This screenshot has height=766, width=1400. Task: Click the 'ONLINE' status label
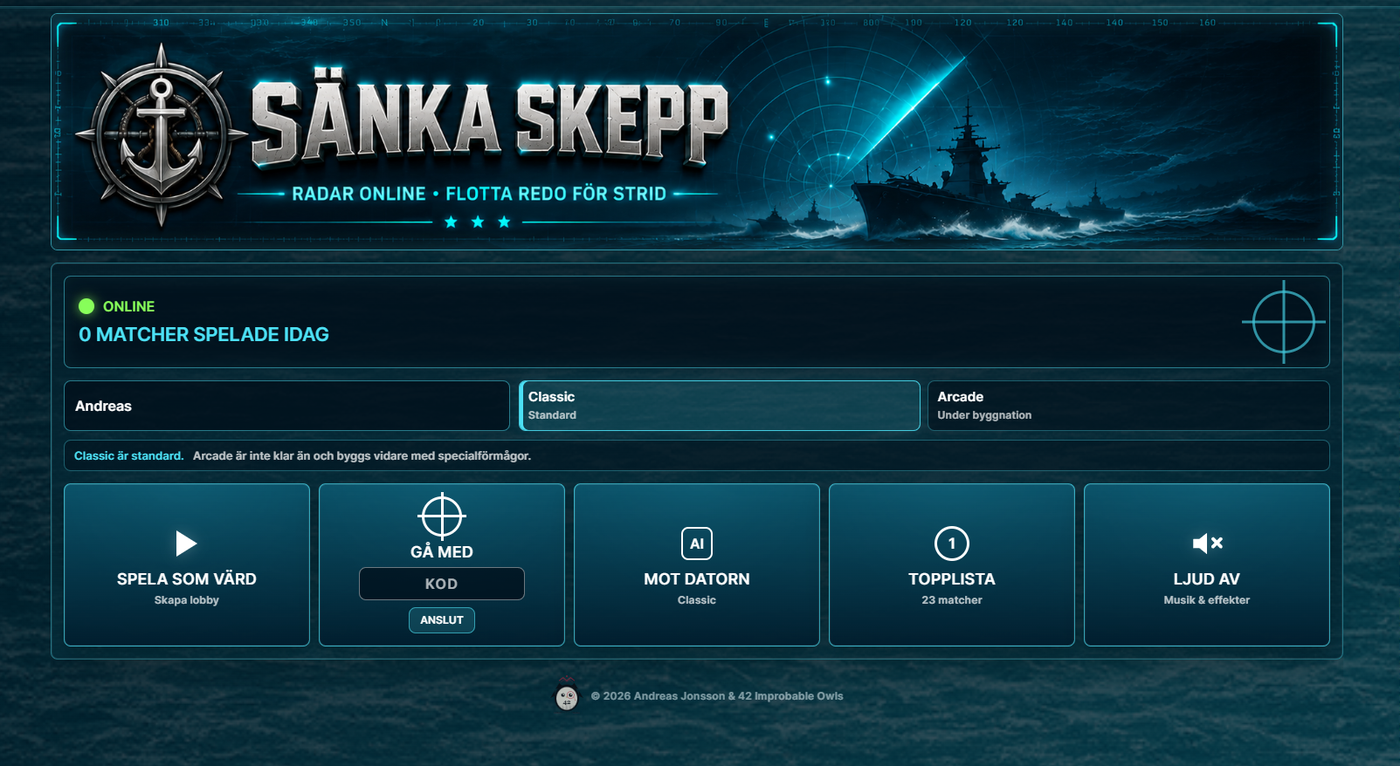129,306
